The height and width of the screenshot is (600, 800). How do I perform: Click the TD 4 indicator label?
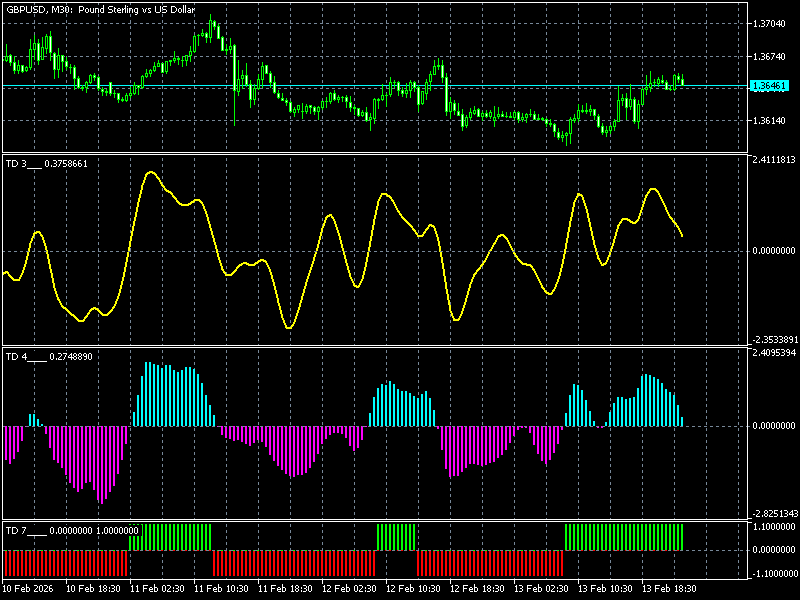[x=49, y=357]
